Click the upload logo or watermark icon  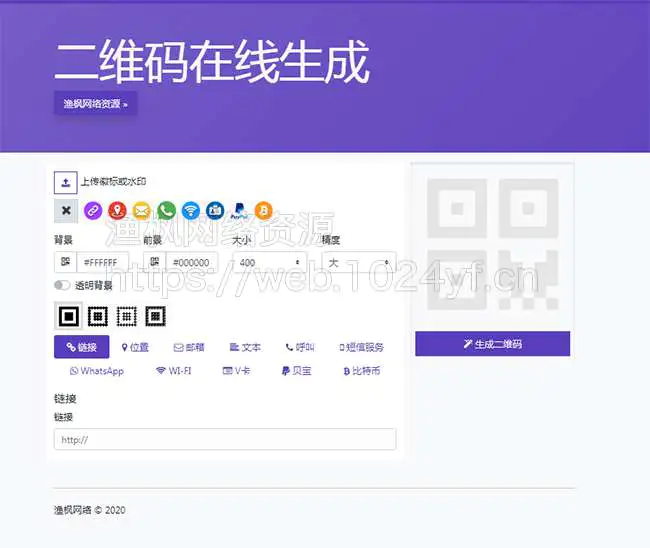(x=66, y=182)
